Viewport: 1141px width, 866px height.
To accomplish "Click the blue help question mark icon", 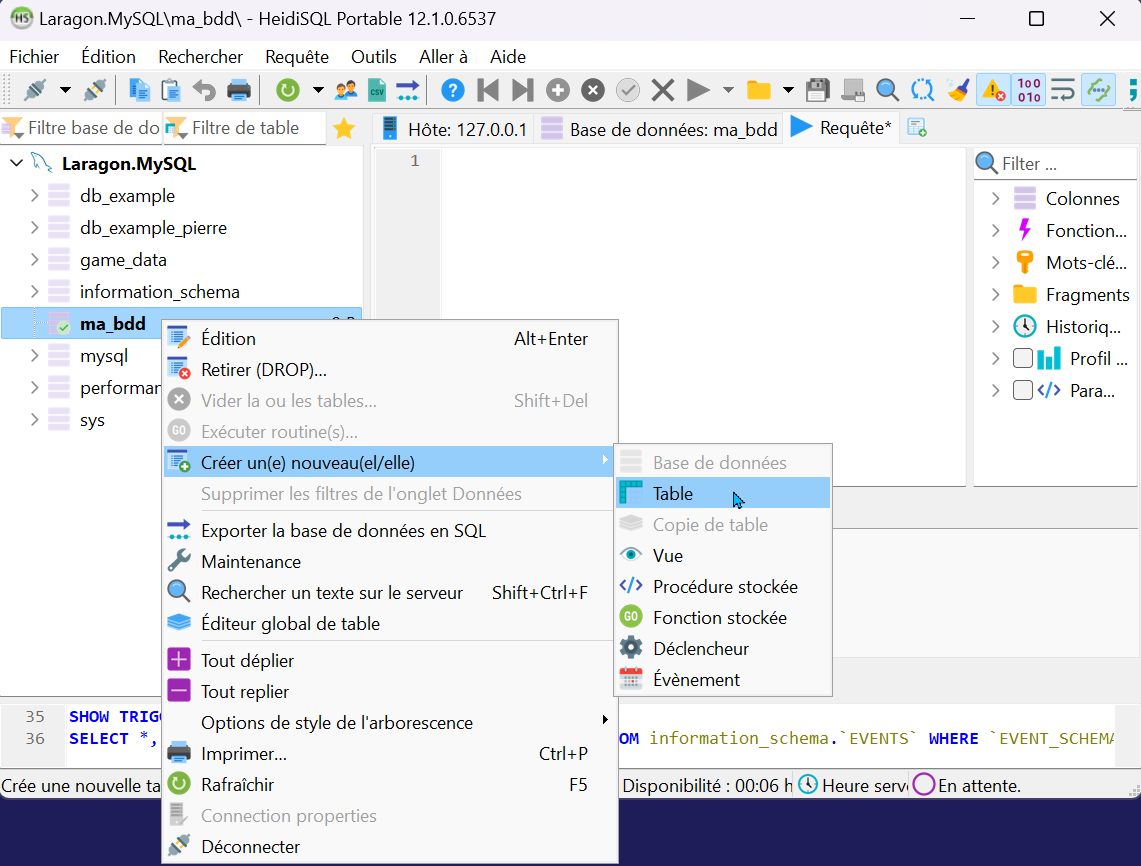I will click(x=452, y=90).
